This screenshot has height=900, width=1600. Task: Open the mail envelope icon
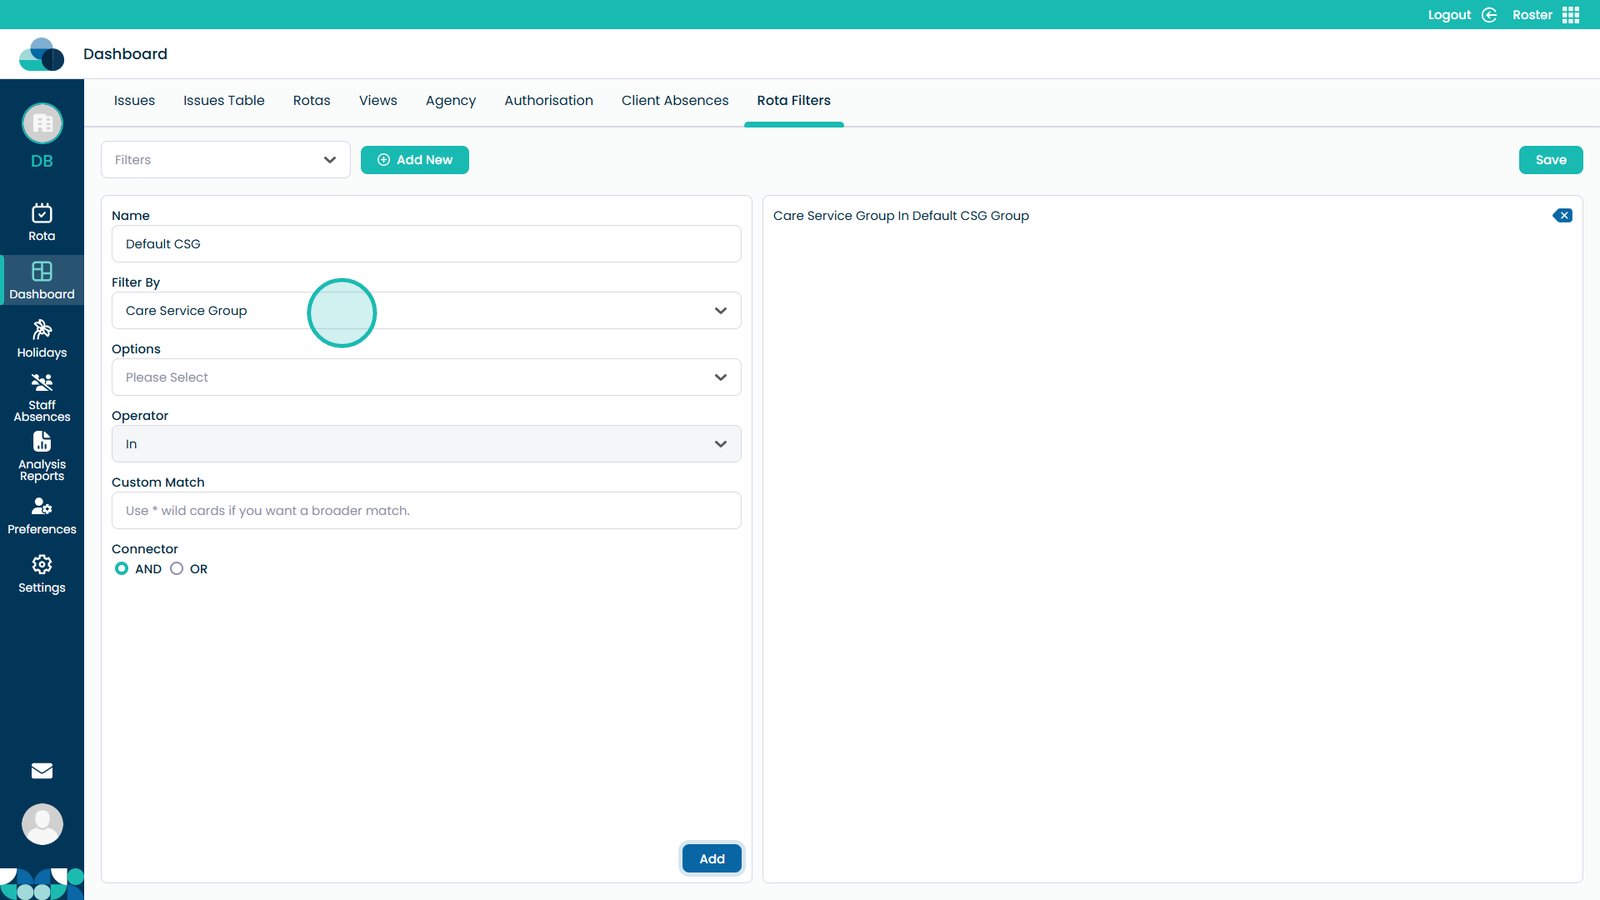(x=42, y=771)
